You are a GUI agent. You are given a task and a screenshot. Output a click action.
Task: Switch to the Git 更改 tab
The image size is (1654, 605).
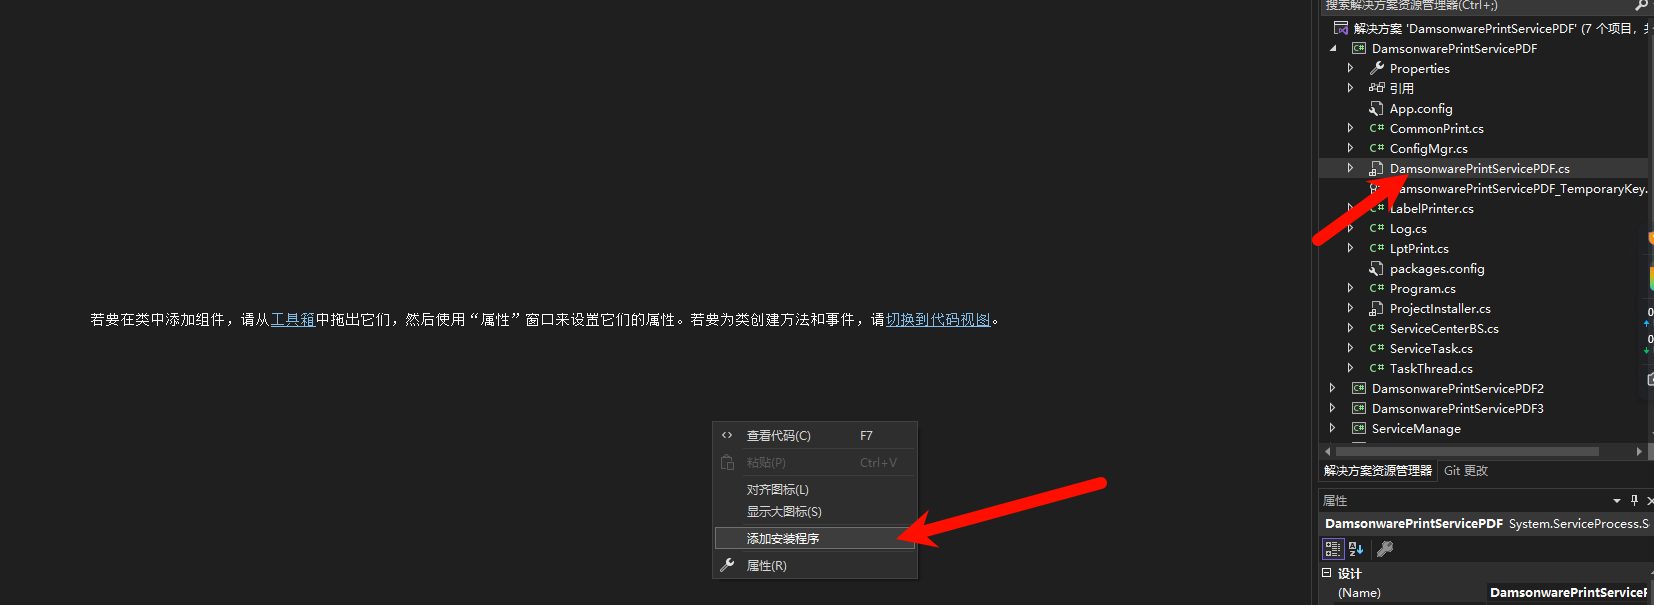[x=1466, y=470]
